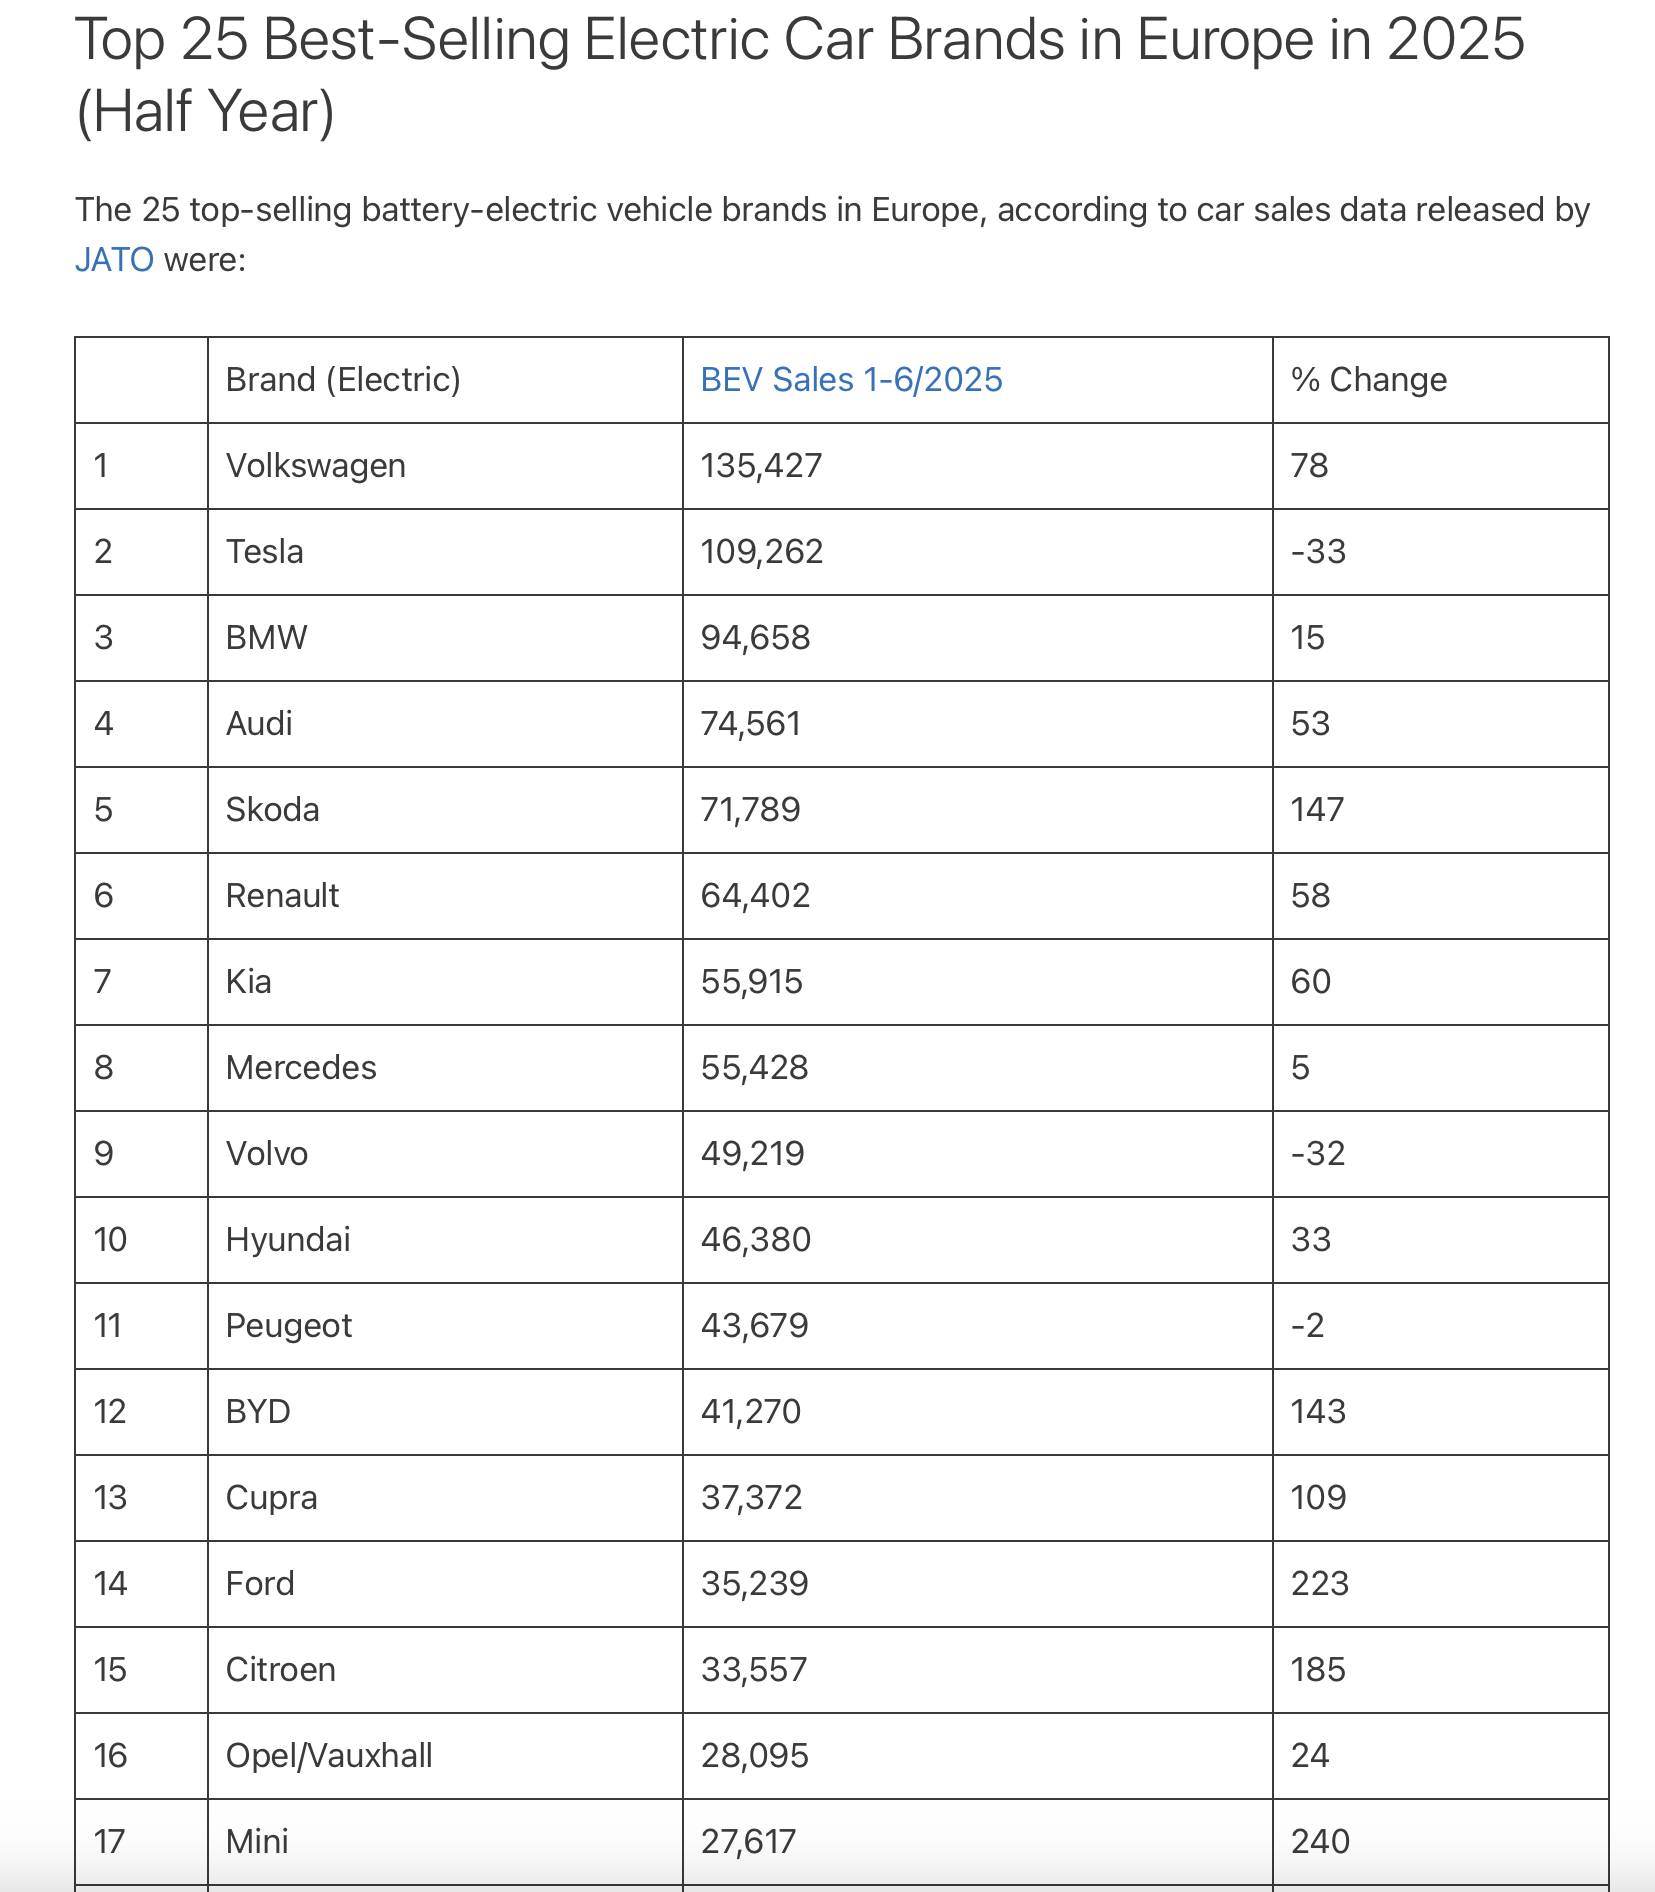Image resolution: width=1655 pixels, height=1892 pixels.
Task: Click BMW's sales figure 94,658
Action: tap(755, 638)
